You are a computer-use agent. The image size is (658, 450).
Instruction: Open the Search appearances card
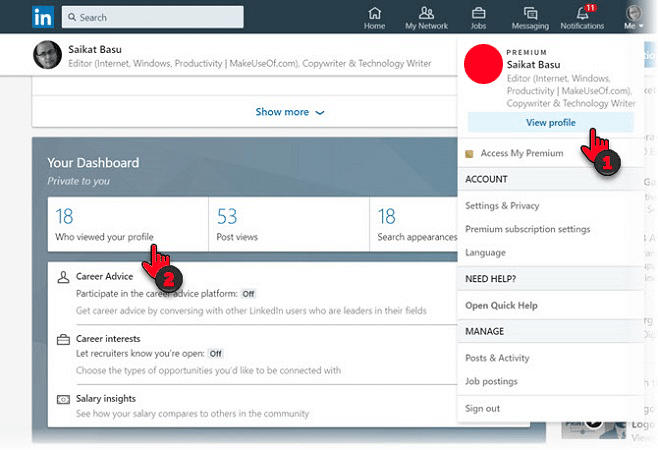tap(414, 224)
